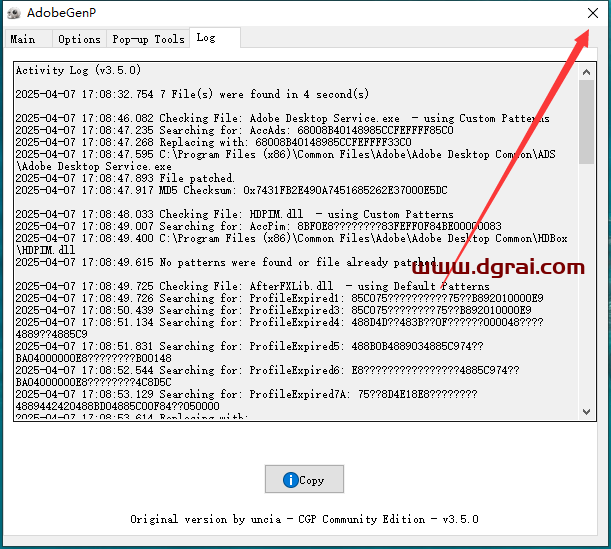Click the 'Checking File: AfterFXLib.dll' log line
This screenshot has width=611, height=549.
point(253,286)
